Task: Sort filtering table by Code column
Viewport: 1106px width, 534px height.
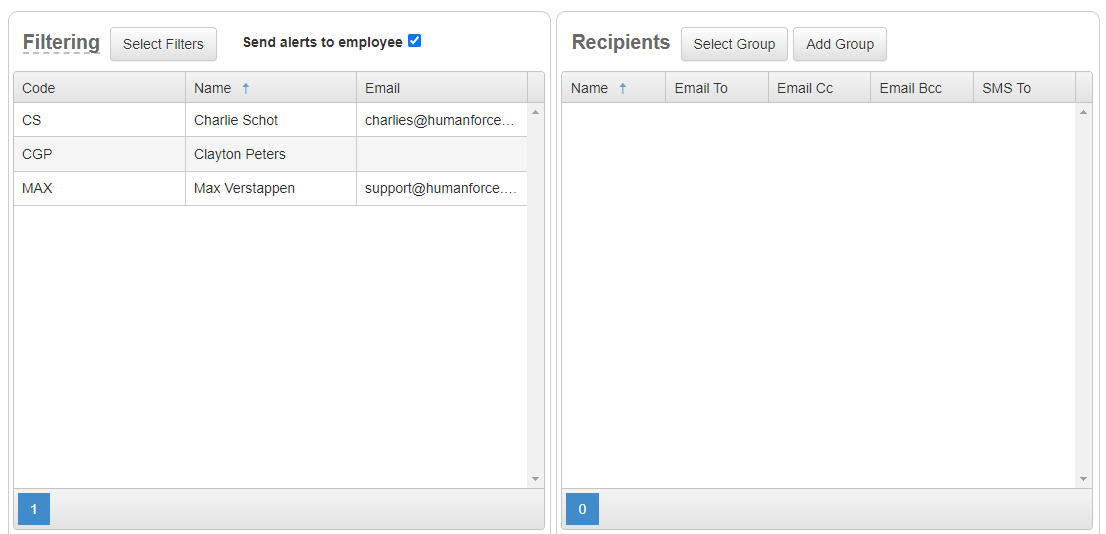Action: (98, 88)
